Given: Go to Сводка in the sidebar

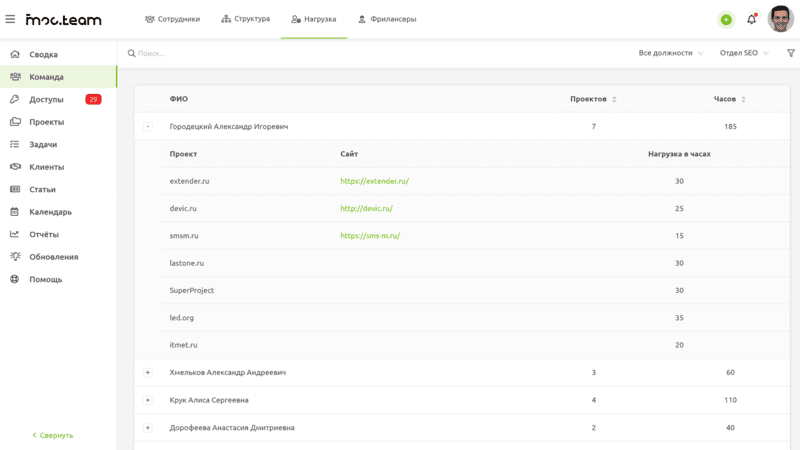Looking at the screenshot, I should (x=58, y=54).
